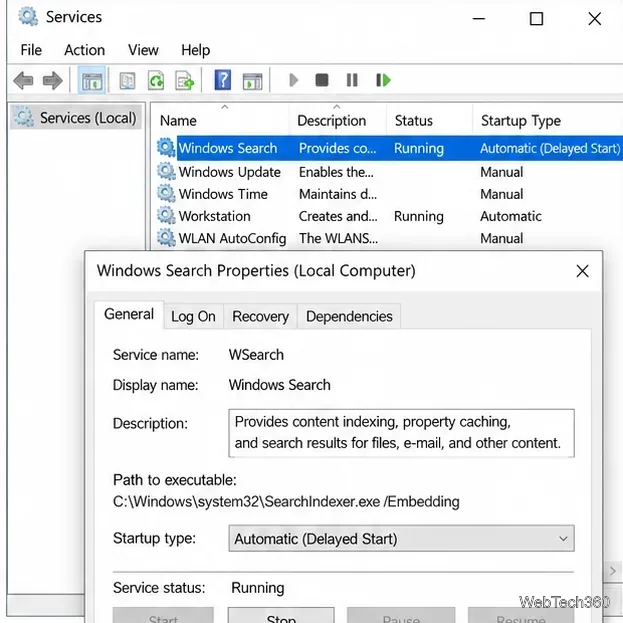Viewport: 623px width, 623px height.
Task: Select the Windows Search service row
Action: coord(389,148)
